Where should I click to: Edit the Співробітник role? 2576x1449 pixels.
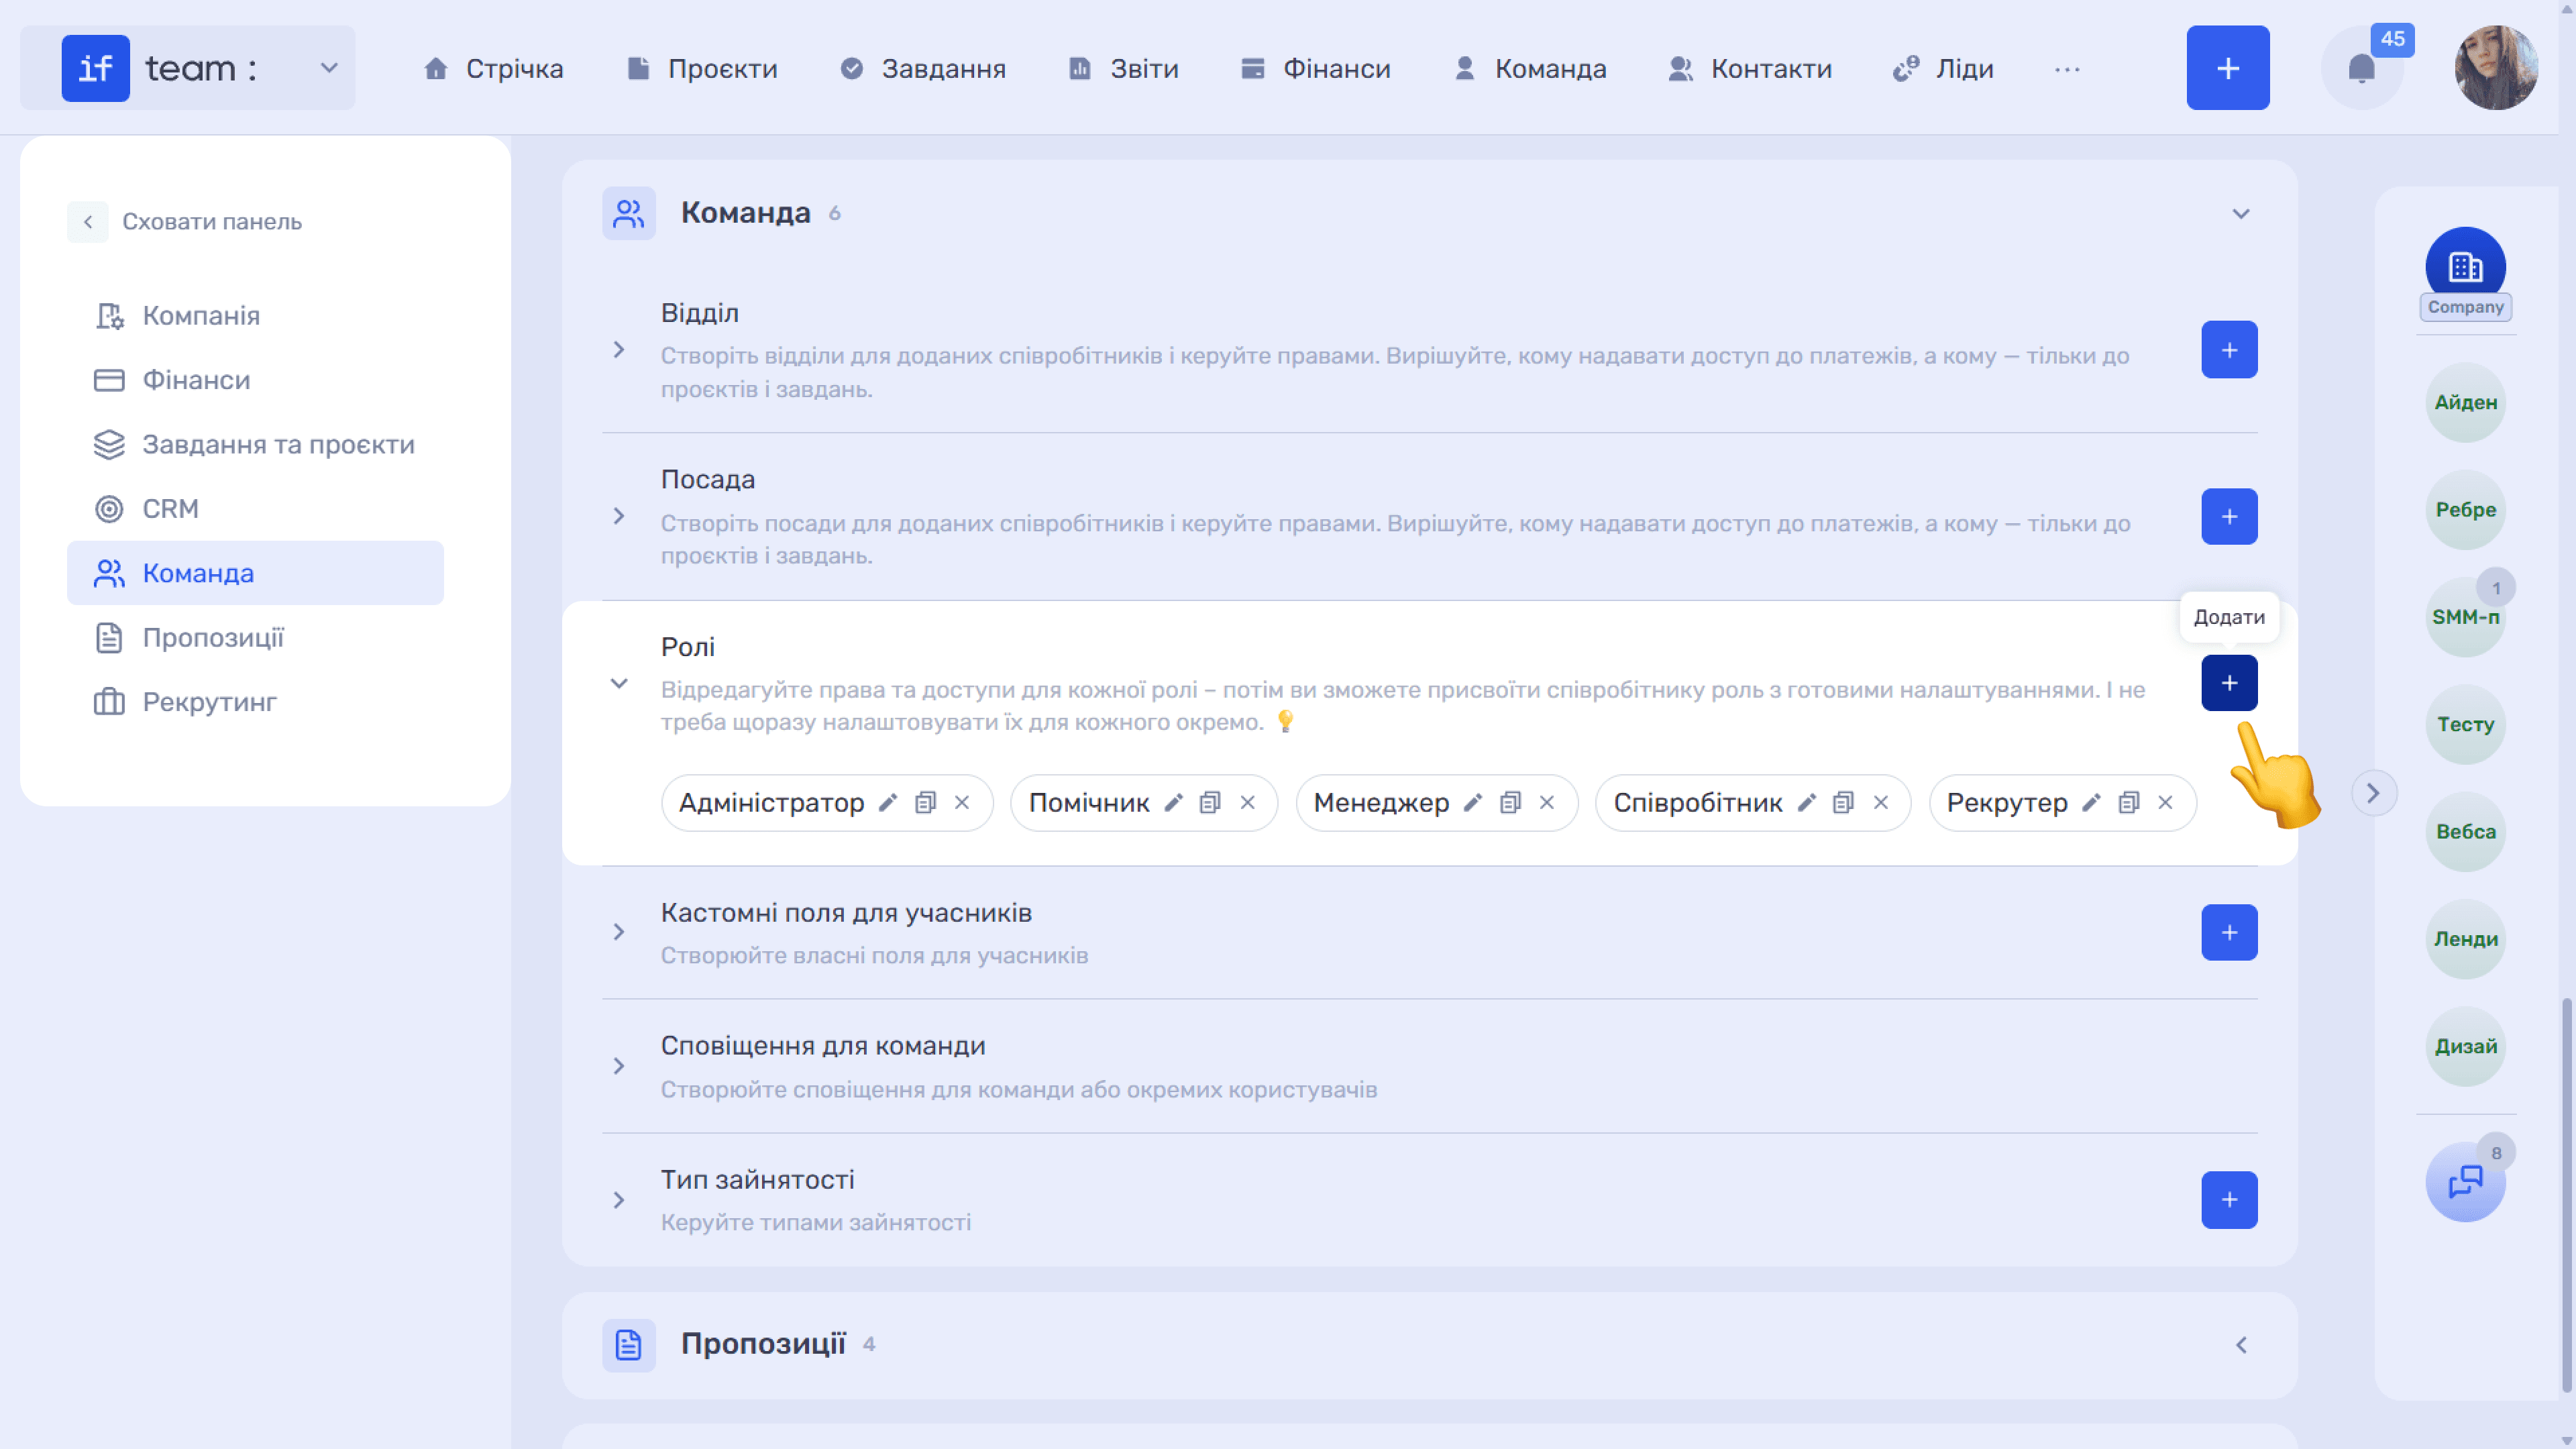[x=1806, y=803]
